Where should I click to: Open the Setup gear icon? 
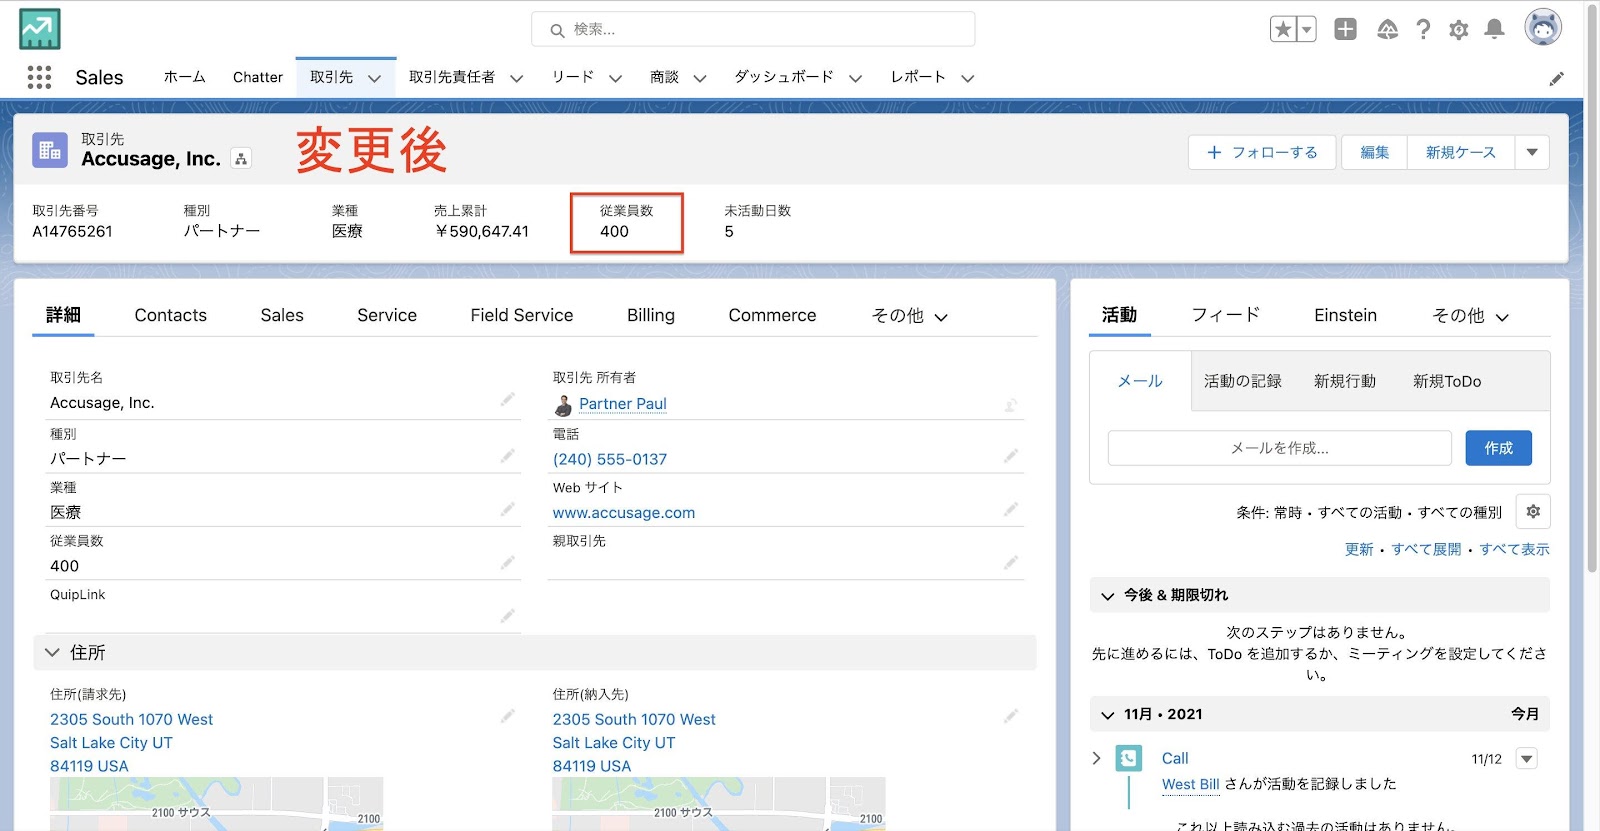coord(1458,30)
